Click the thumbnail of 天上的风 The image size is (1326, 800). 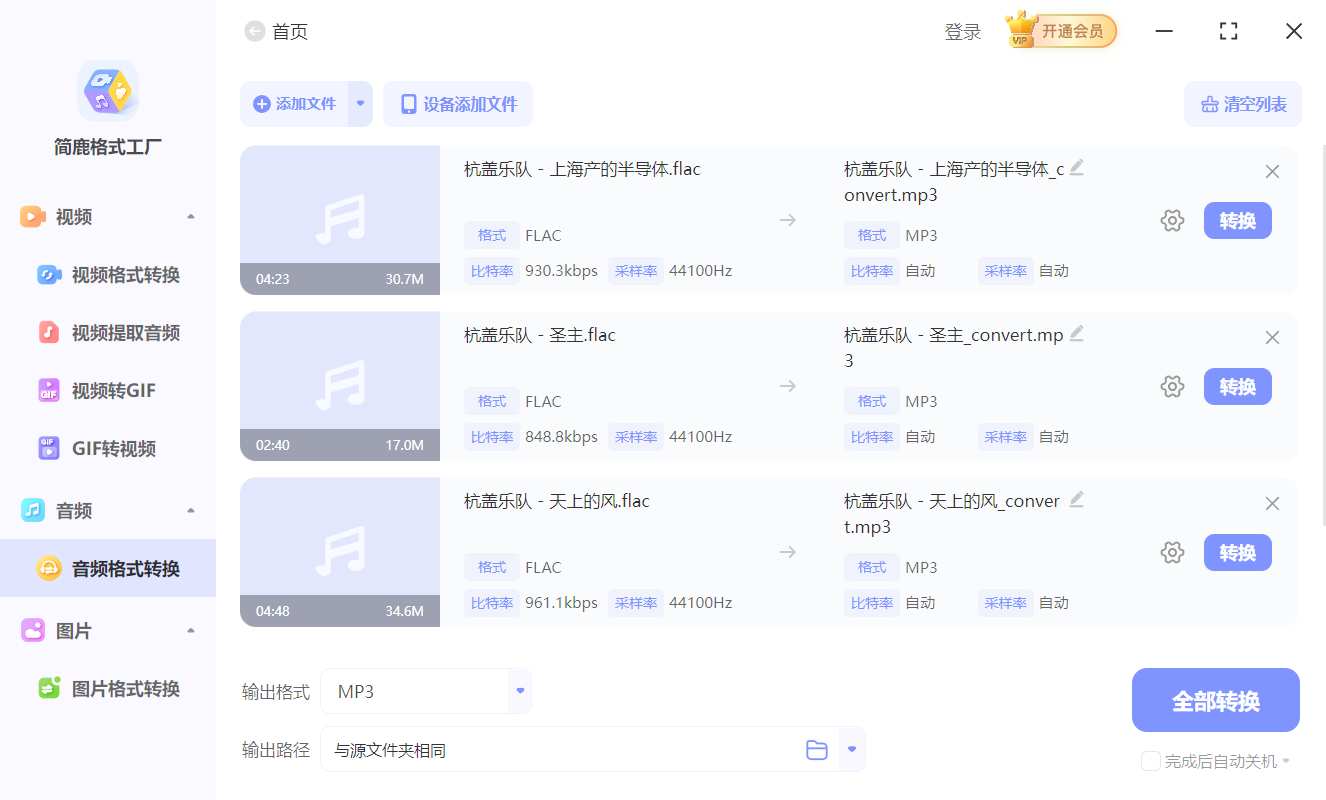tap(340, 552)
